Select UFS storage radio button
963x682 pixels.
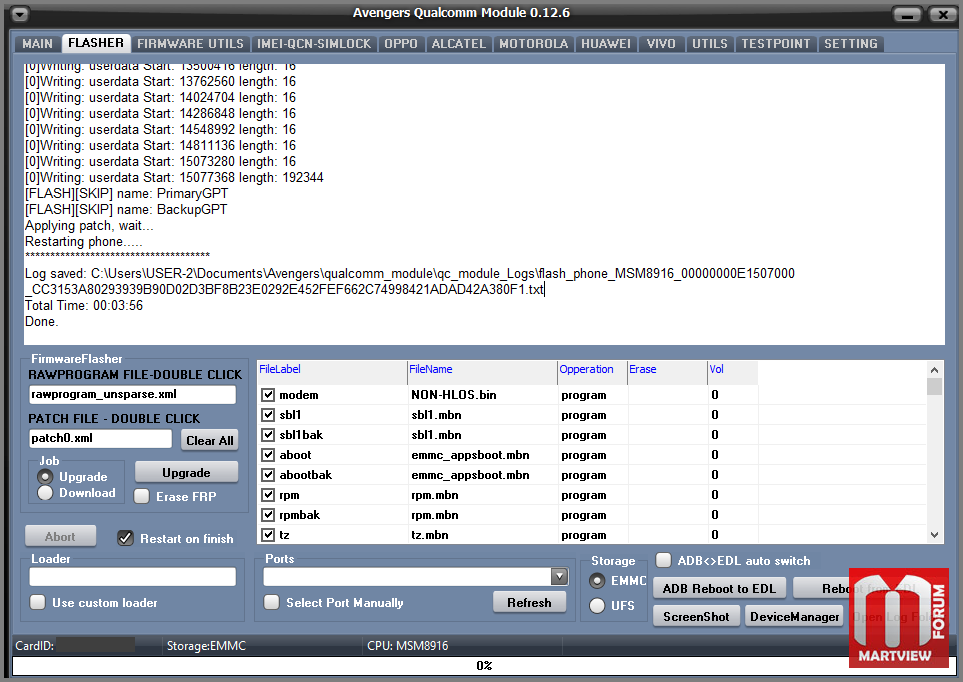(x=597, y=606)
